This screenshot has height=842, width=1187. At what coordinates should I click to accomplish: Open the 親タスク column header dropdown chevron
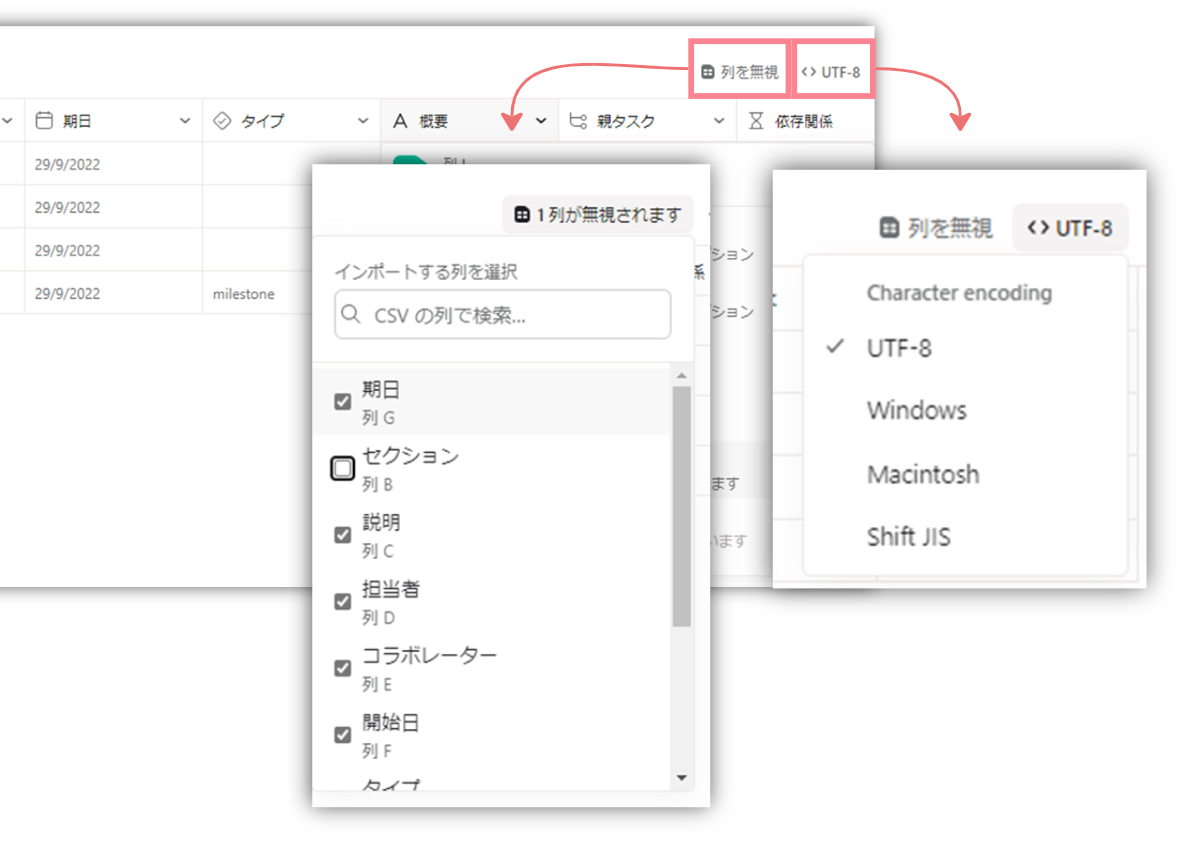pyautogui.click(x=719, y=121)
